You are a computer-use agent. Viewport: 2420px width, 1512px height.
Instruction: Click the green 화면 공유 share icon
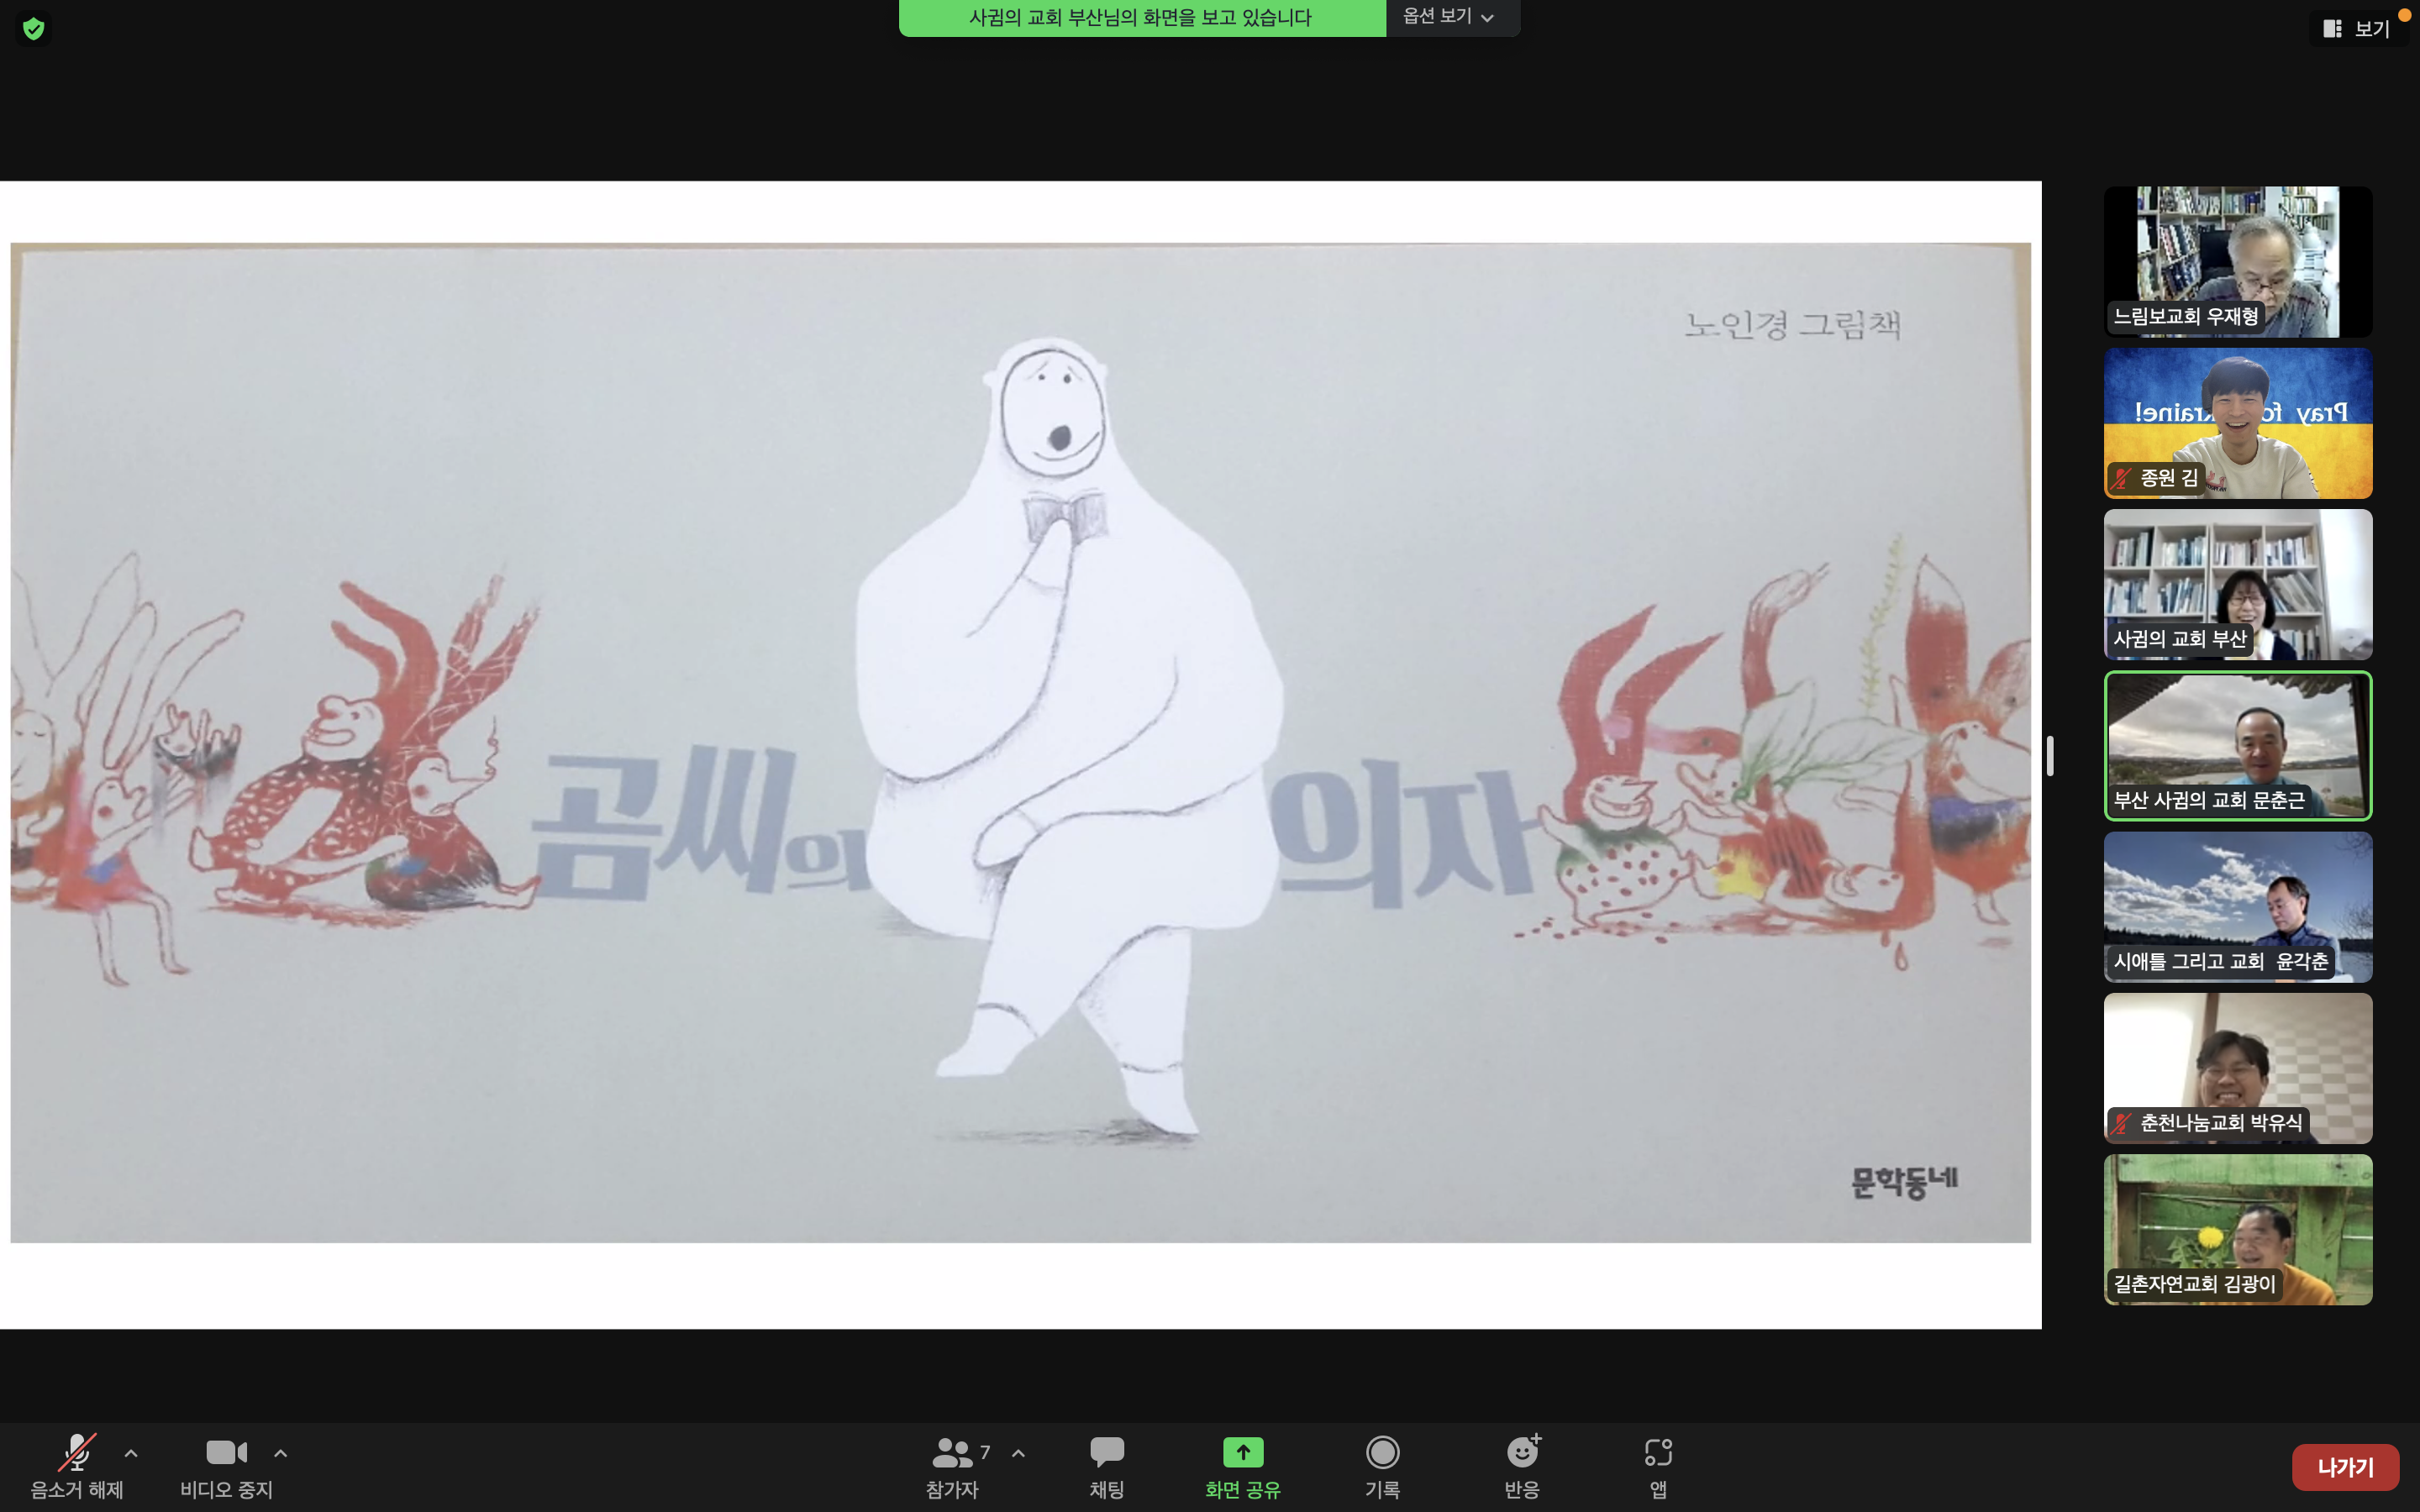tap(1243, 1452)
